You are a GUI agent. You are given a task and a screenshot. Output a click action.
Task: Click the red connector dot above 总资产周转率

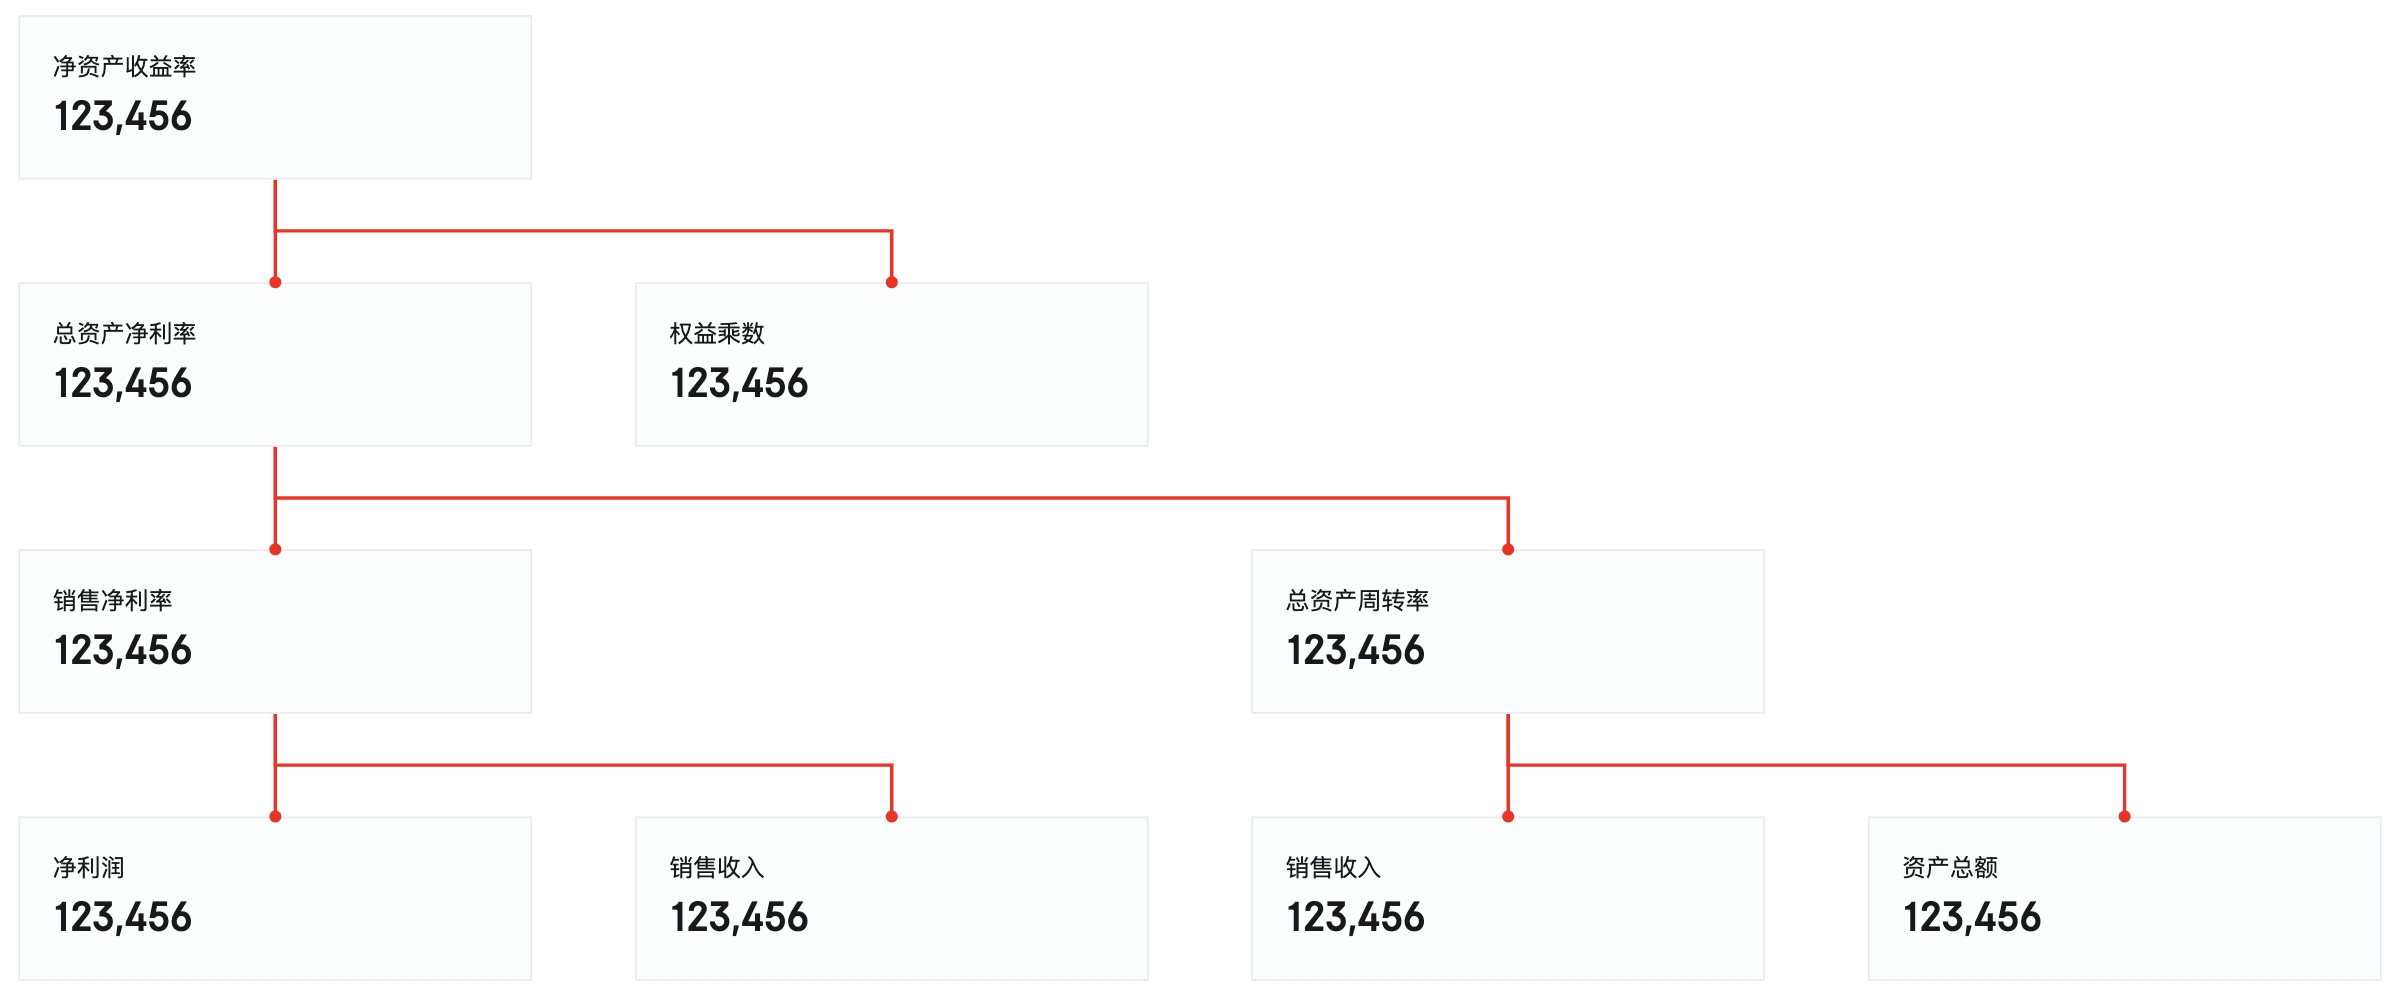[x=1508, y=550]
